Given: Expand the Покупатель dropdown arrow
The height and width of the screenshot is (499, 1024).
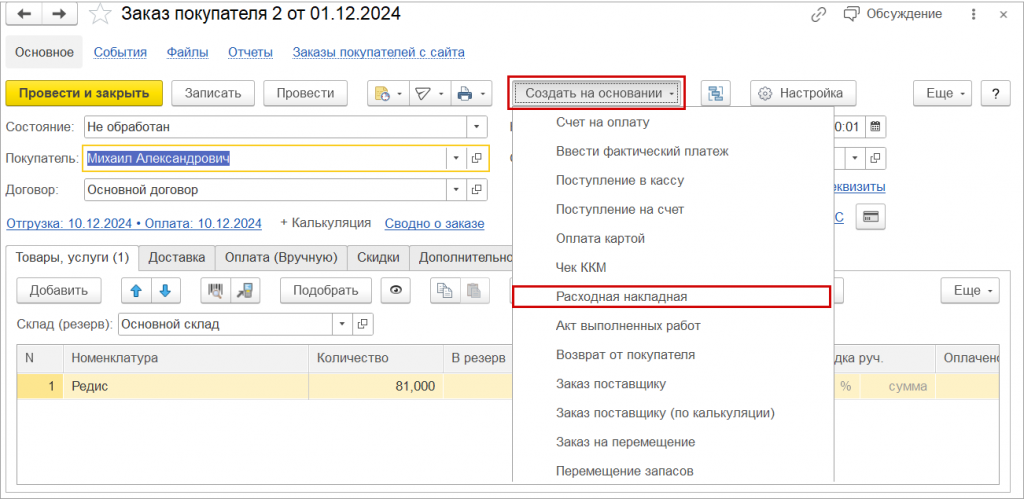Looking at the screenshot, I should (455, 158).
